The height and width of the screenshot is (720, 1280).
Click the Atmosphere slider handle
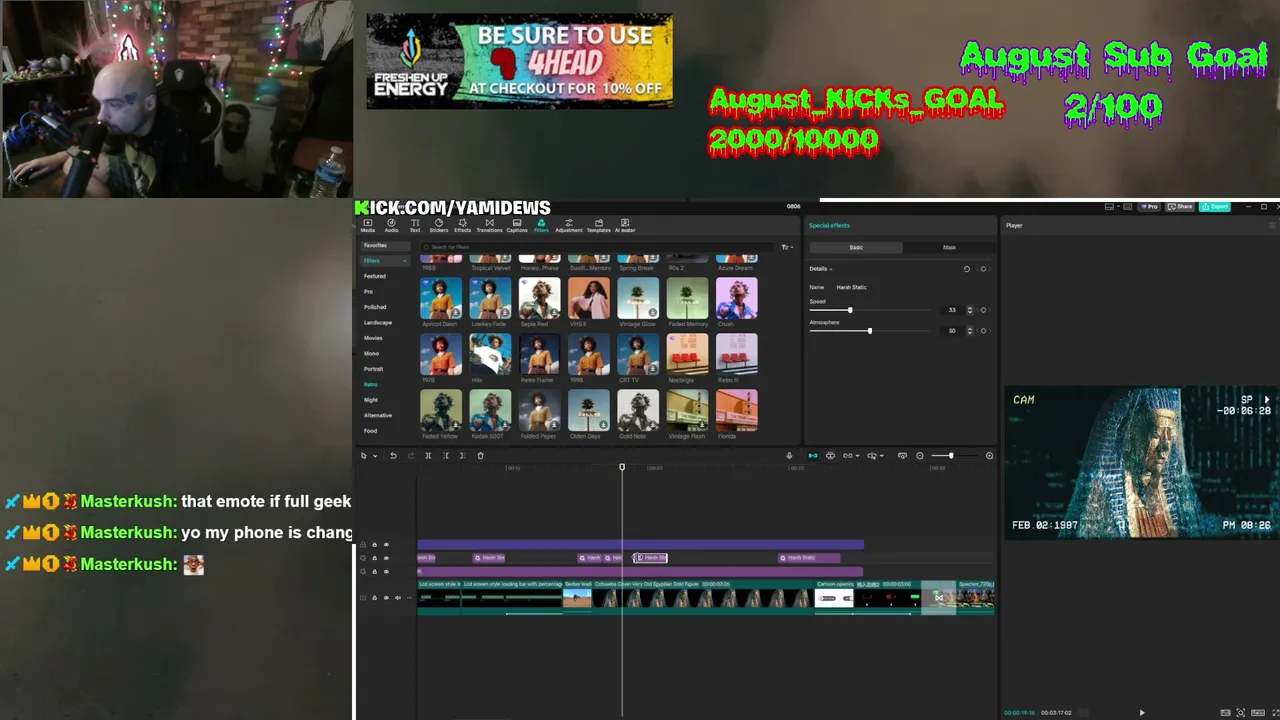click(869, 331)
